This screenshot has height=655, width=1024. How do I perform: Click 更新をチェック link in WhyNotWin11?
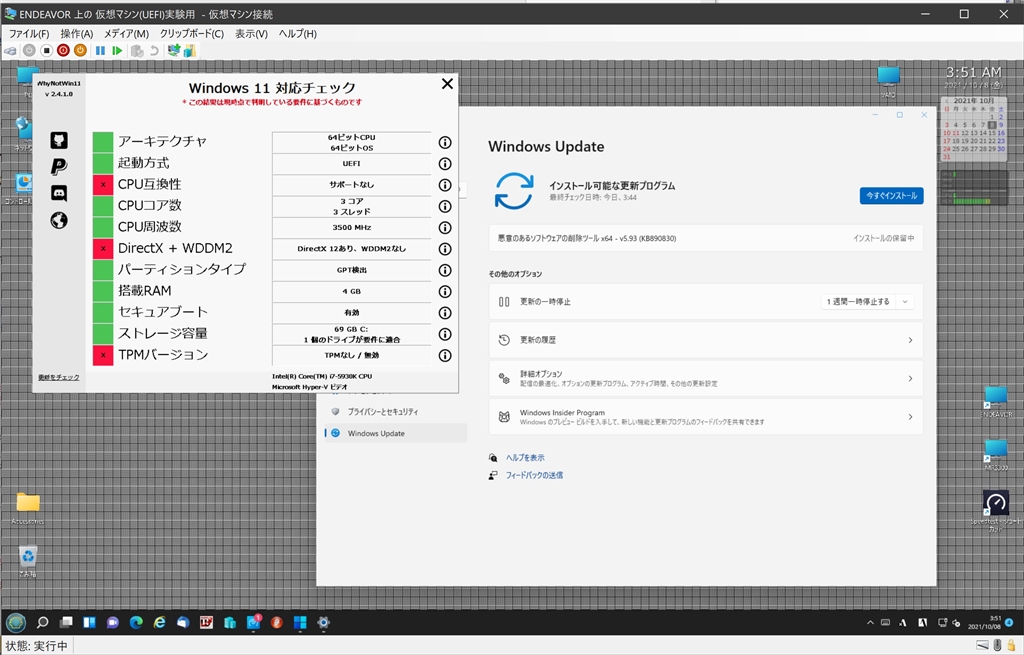coord(59,377)
